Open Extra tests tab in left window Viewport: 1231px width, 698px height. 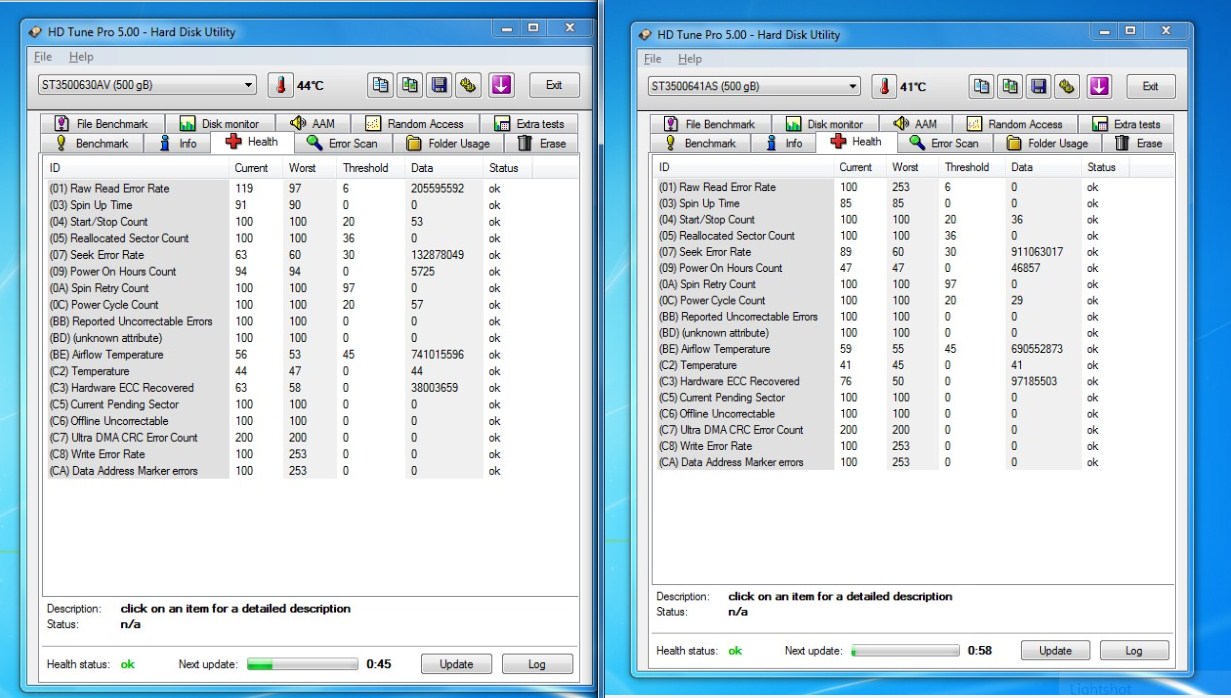pos(529,124)
